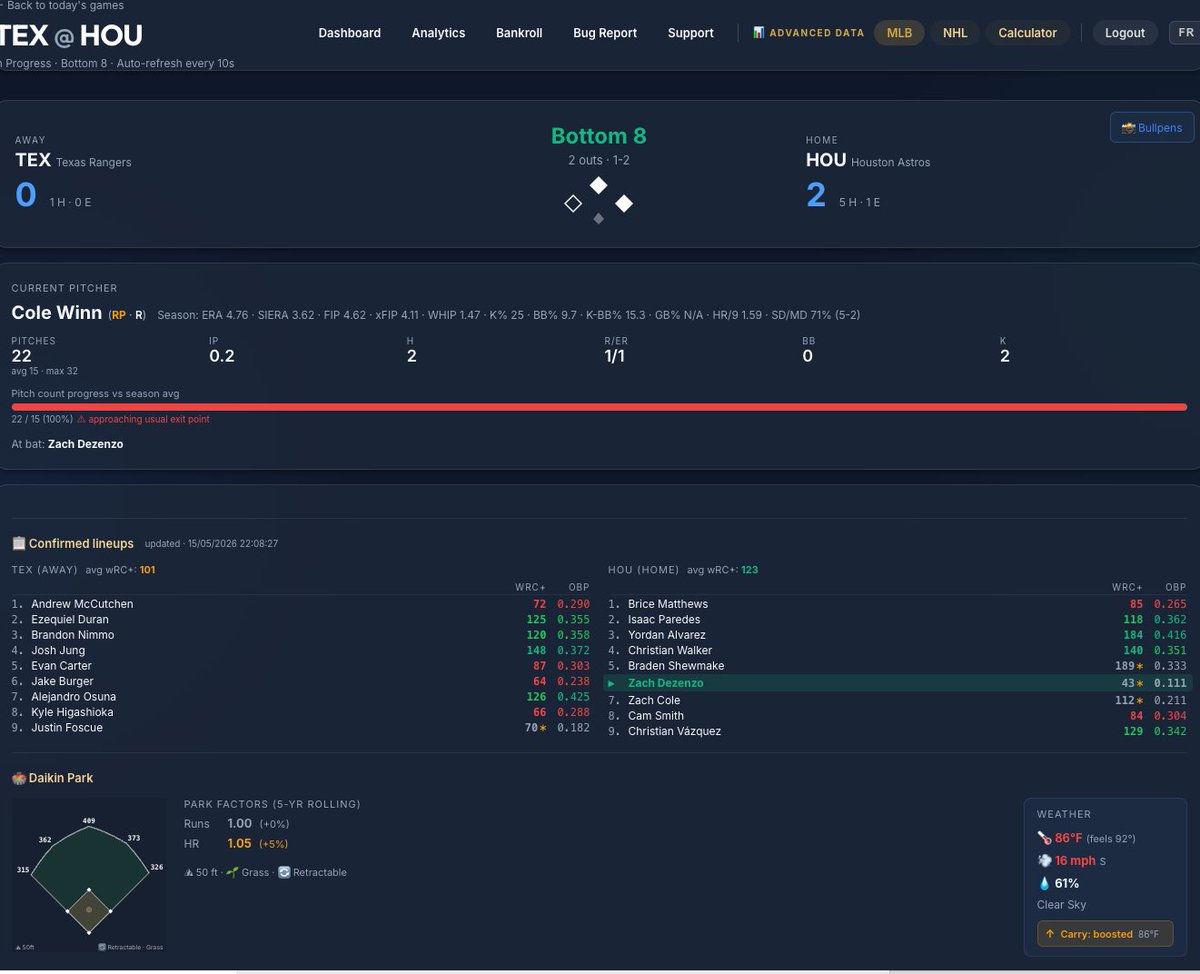Open the Bug Report page
This screenshot has height=974, width=1200.
point(605,33)
